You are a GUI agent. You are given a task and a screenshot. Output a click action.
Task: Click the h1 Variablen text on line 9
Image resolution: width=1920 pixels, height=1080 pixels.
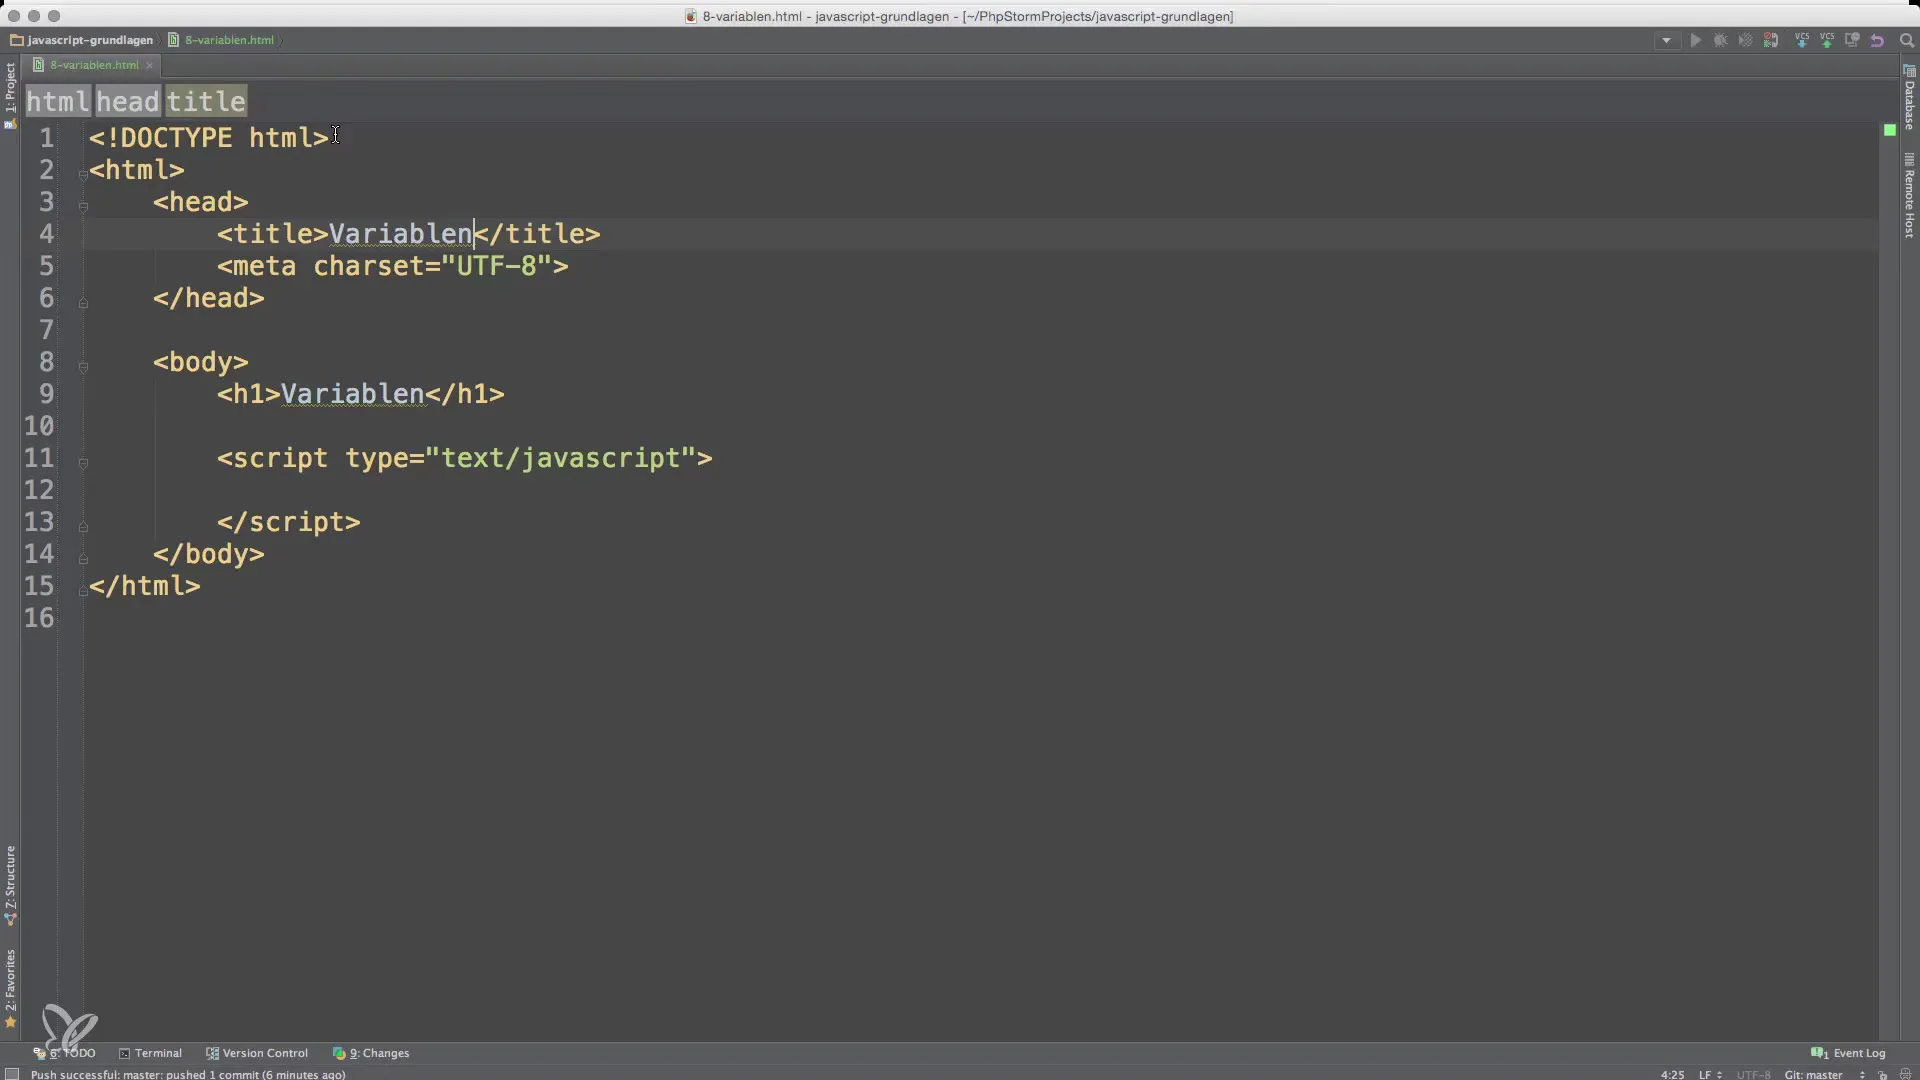(353, 394)
